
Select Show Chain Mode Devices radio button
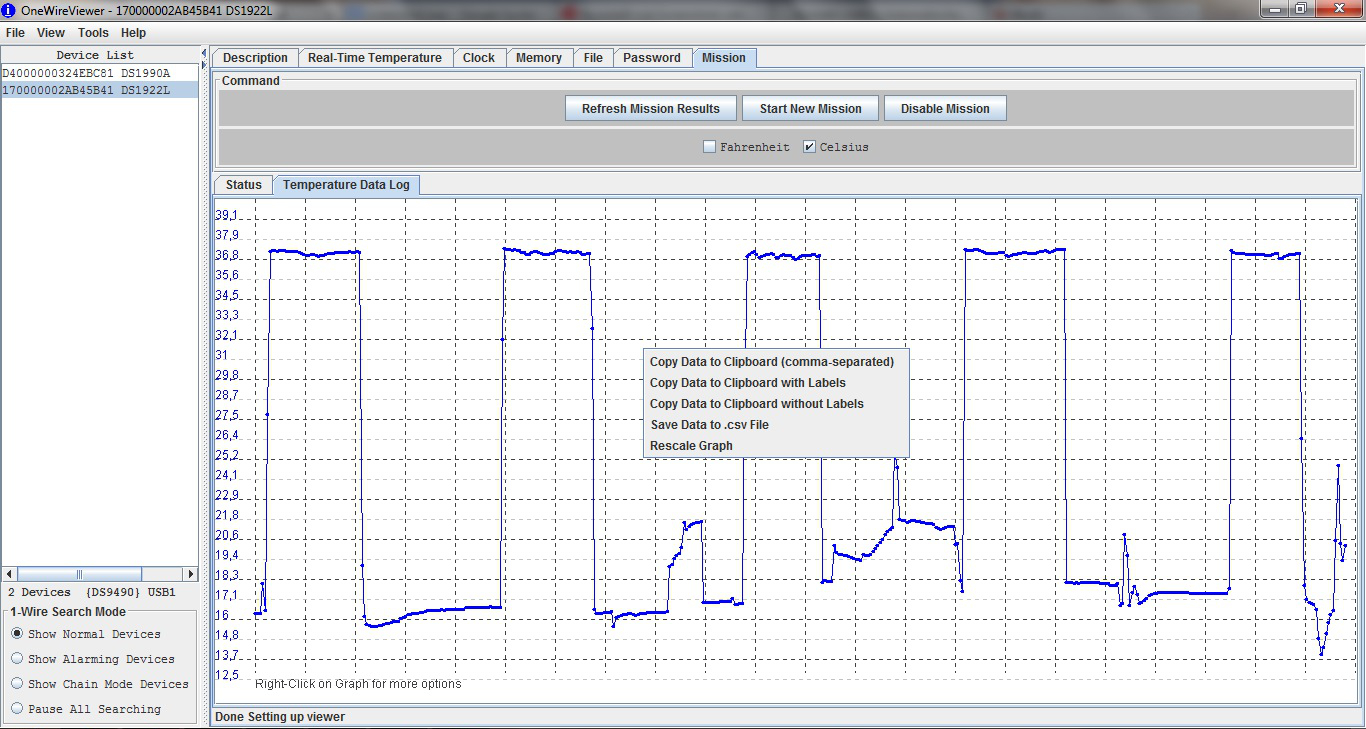tap(17, 684)
